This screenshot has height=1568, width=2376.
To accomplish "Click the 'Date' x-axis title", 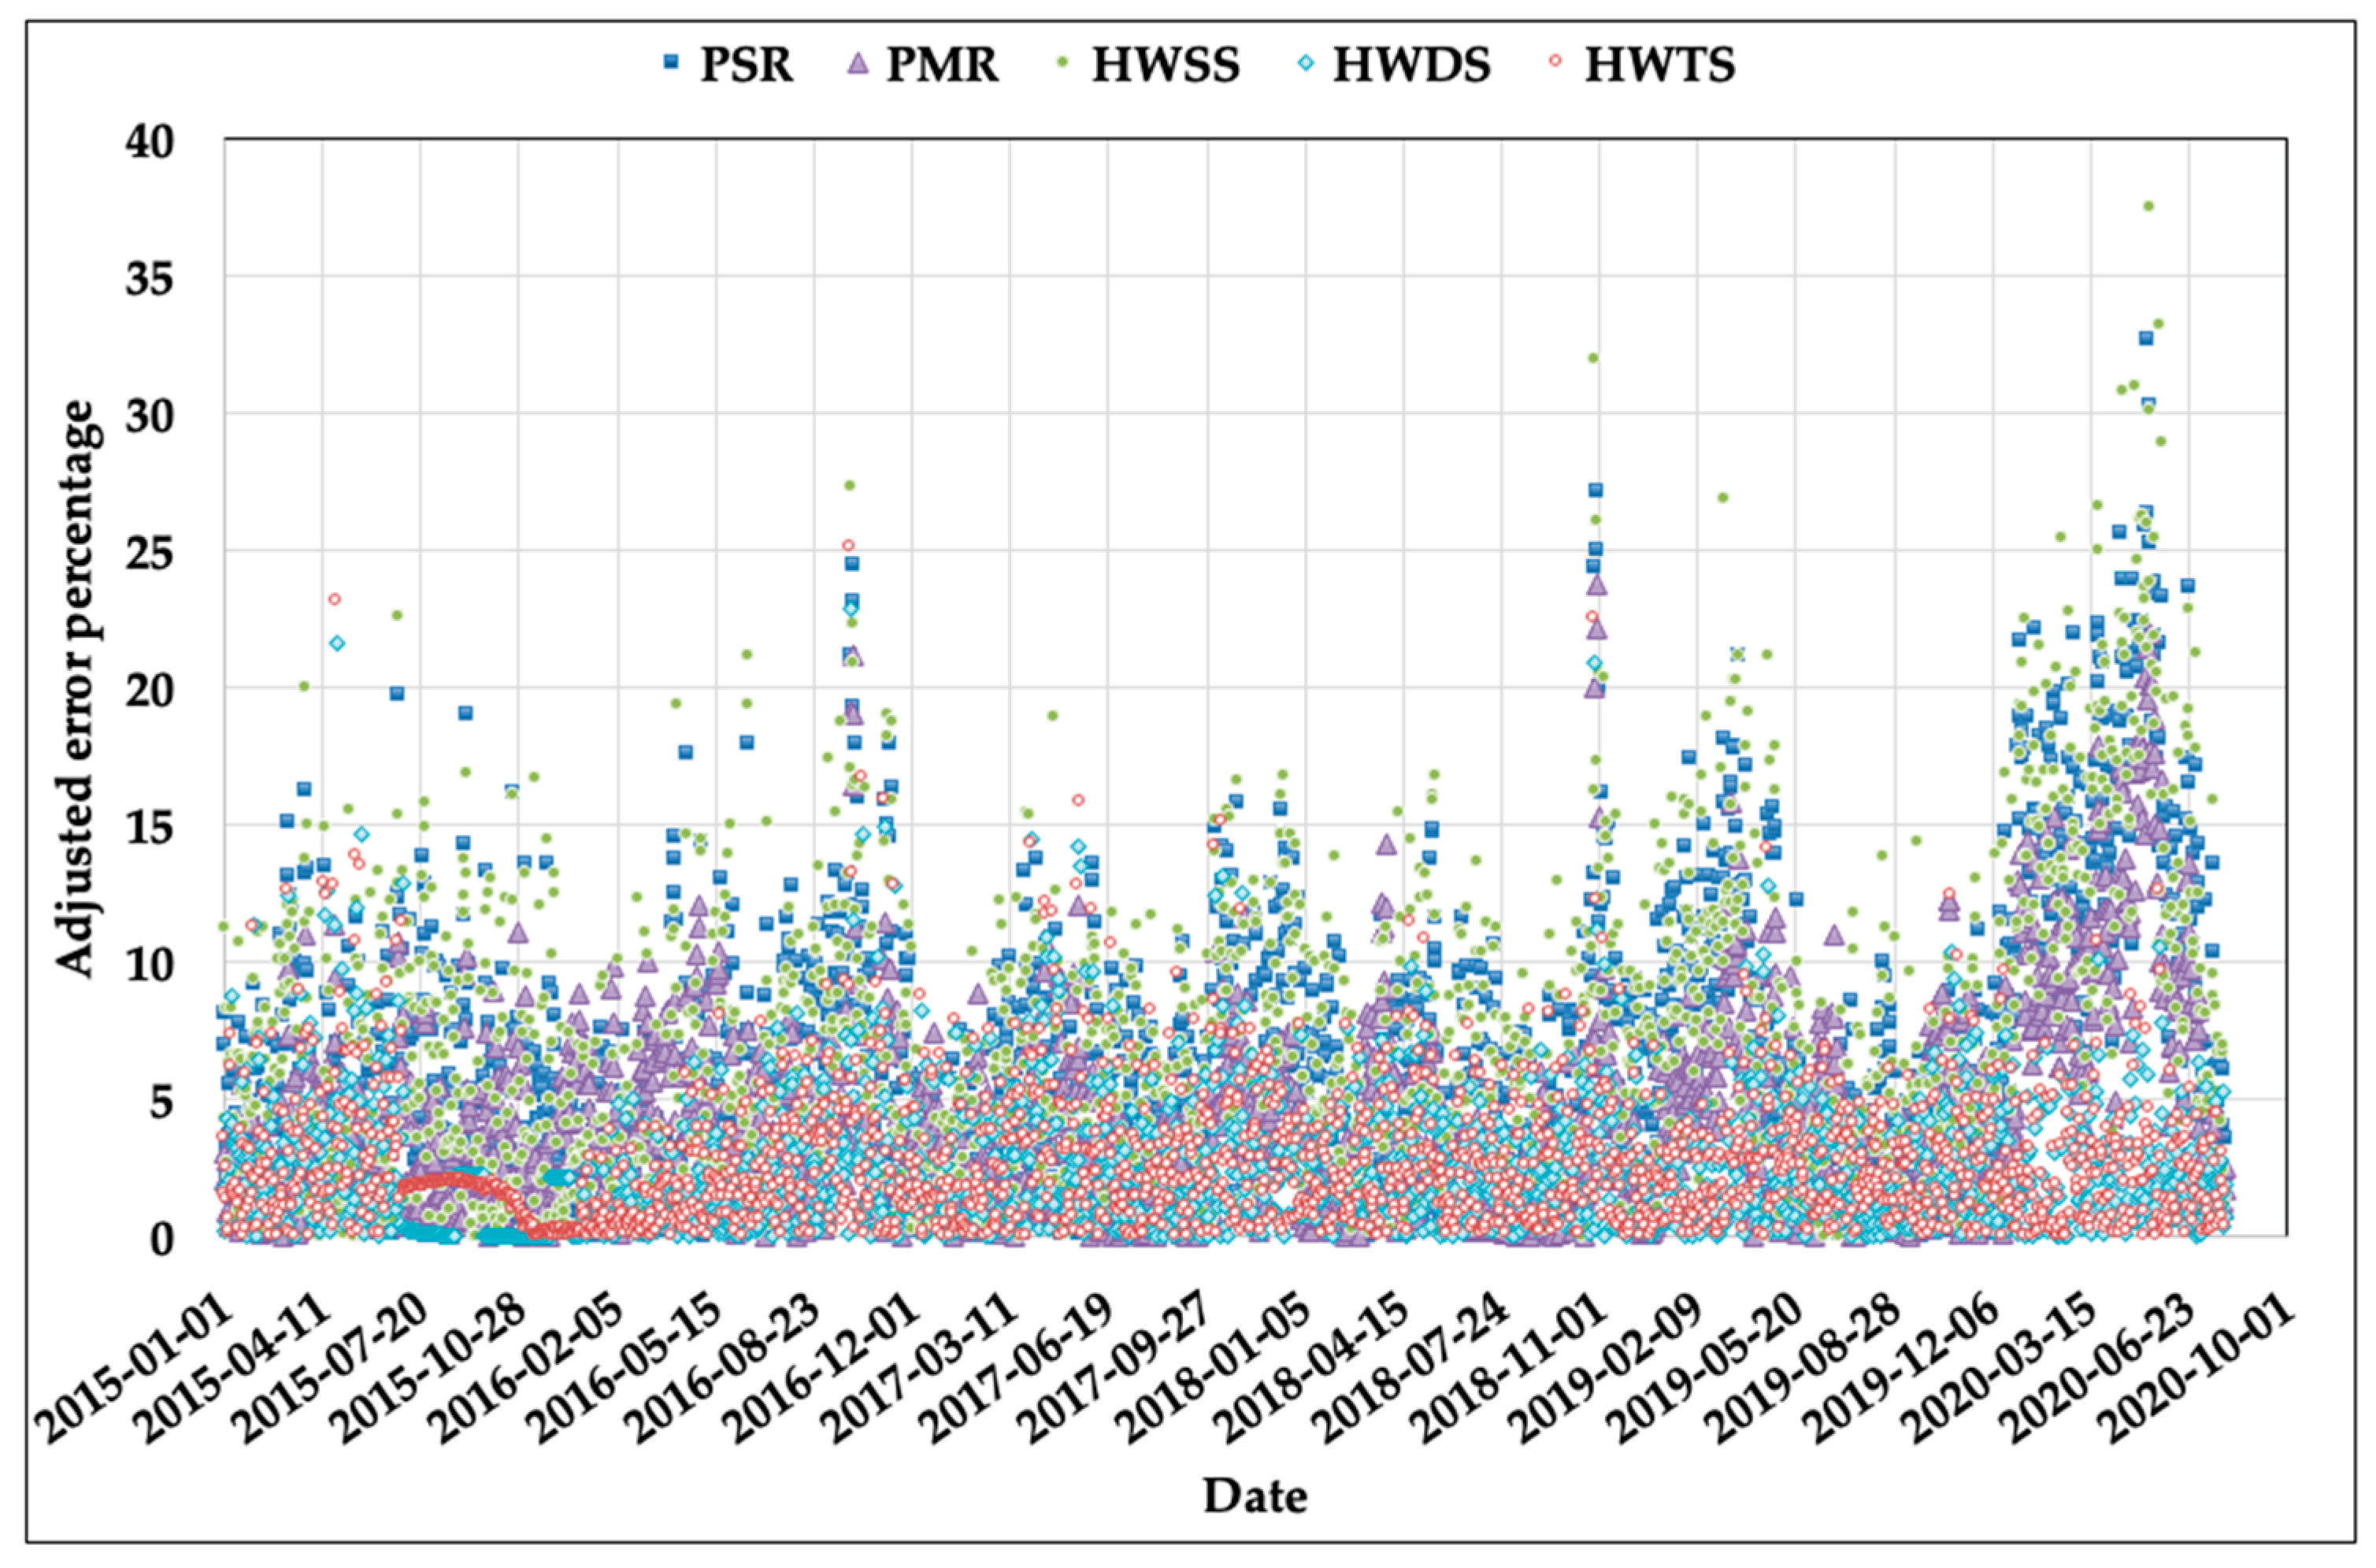I will tap(1255, 1496).
